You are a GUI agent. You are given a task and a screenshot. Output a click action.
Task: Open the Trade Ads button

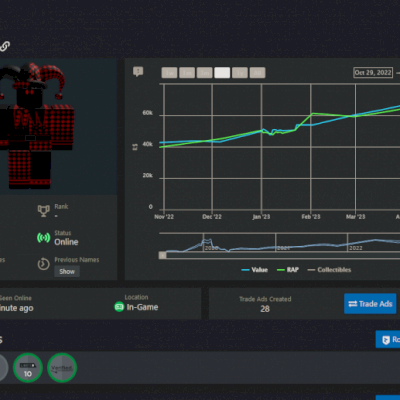tap(370, 304)
